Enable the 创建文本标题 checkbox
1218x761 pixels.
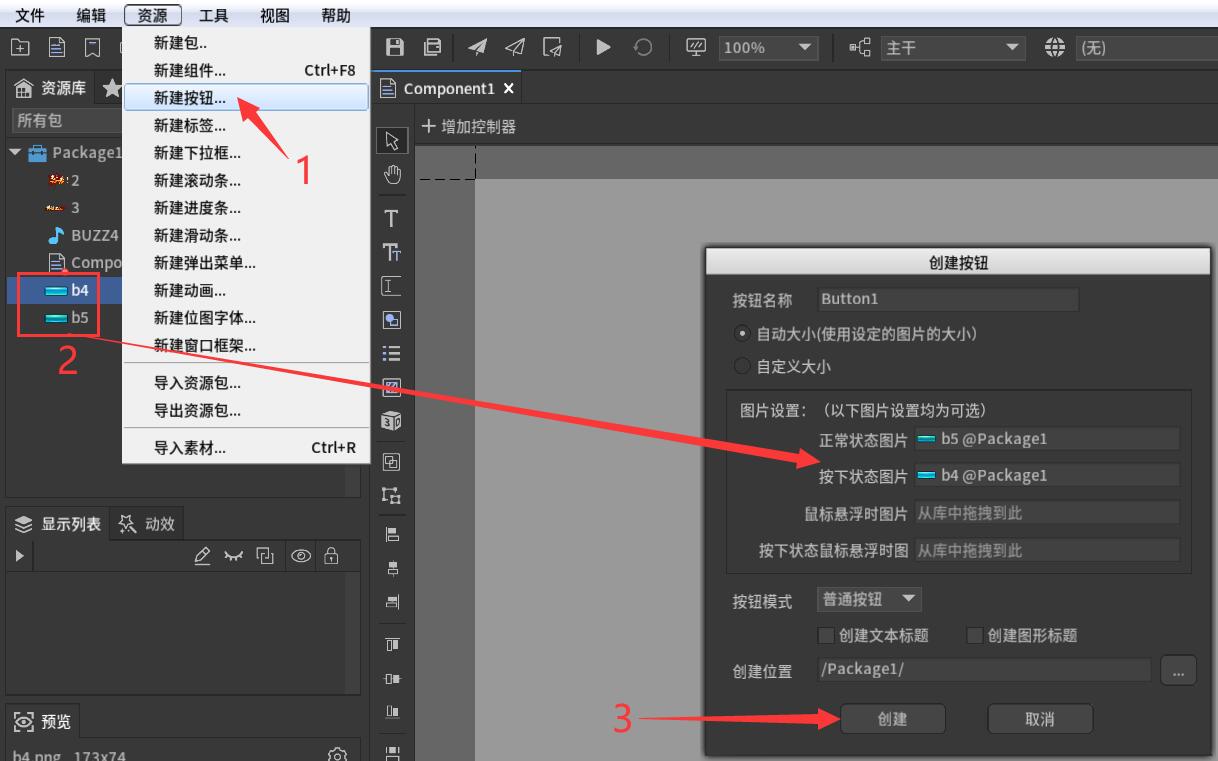[x=826, y=636]
